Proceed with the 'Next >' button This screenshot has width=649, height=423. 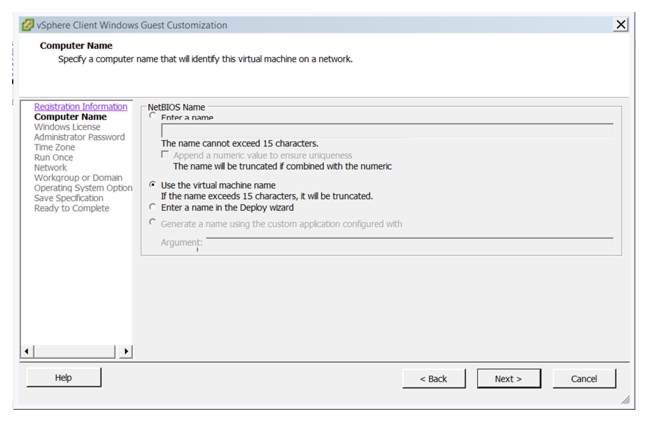(x=509, y=379)
